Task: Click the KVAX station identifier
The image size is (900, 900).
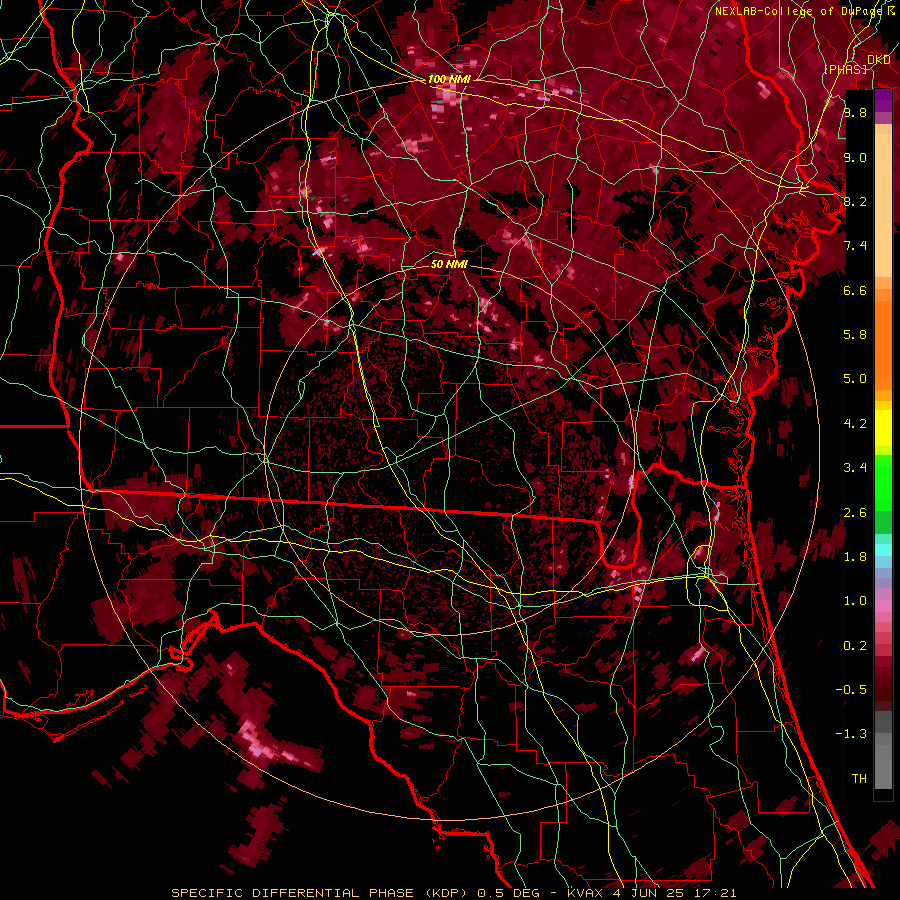Action: [x=583, y=893]
